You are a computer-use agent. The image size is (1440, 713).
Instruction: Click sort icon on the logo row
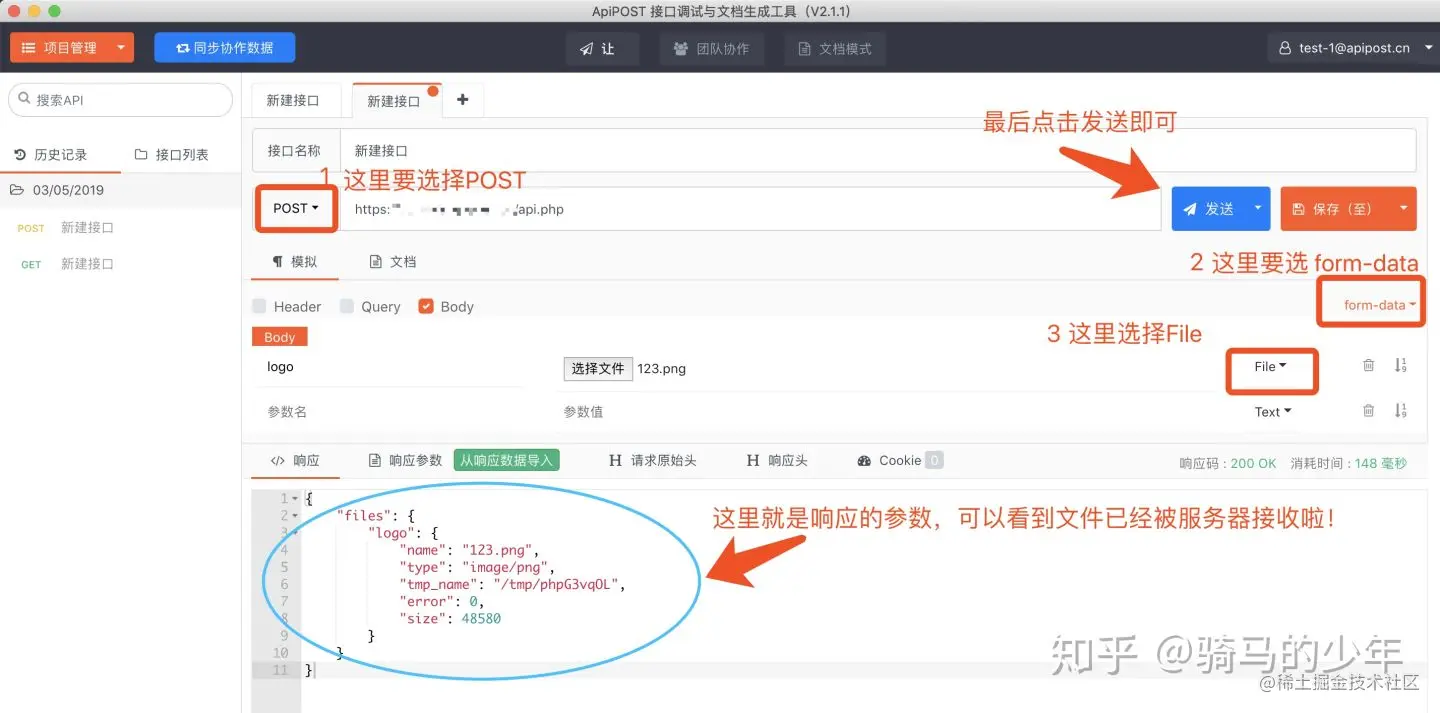coord(1401,366)
